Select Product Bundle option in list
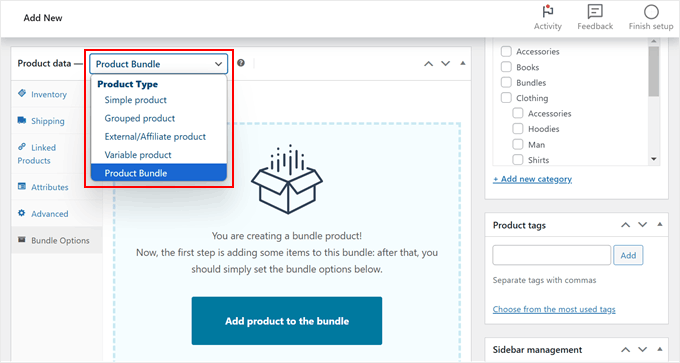Viewport: 680px width, 363px height. 159,173
